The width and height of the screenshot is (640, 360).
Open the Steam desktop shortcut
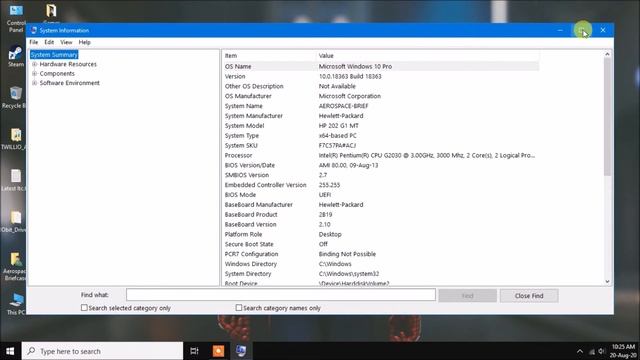click(x=15, y=56)
